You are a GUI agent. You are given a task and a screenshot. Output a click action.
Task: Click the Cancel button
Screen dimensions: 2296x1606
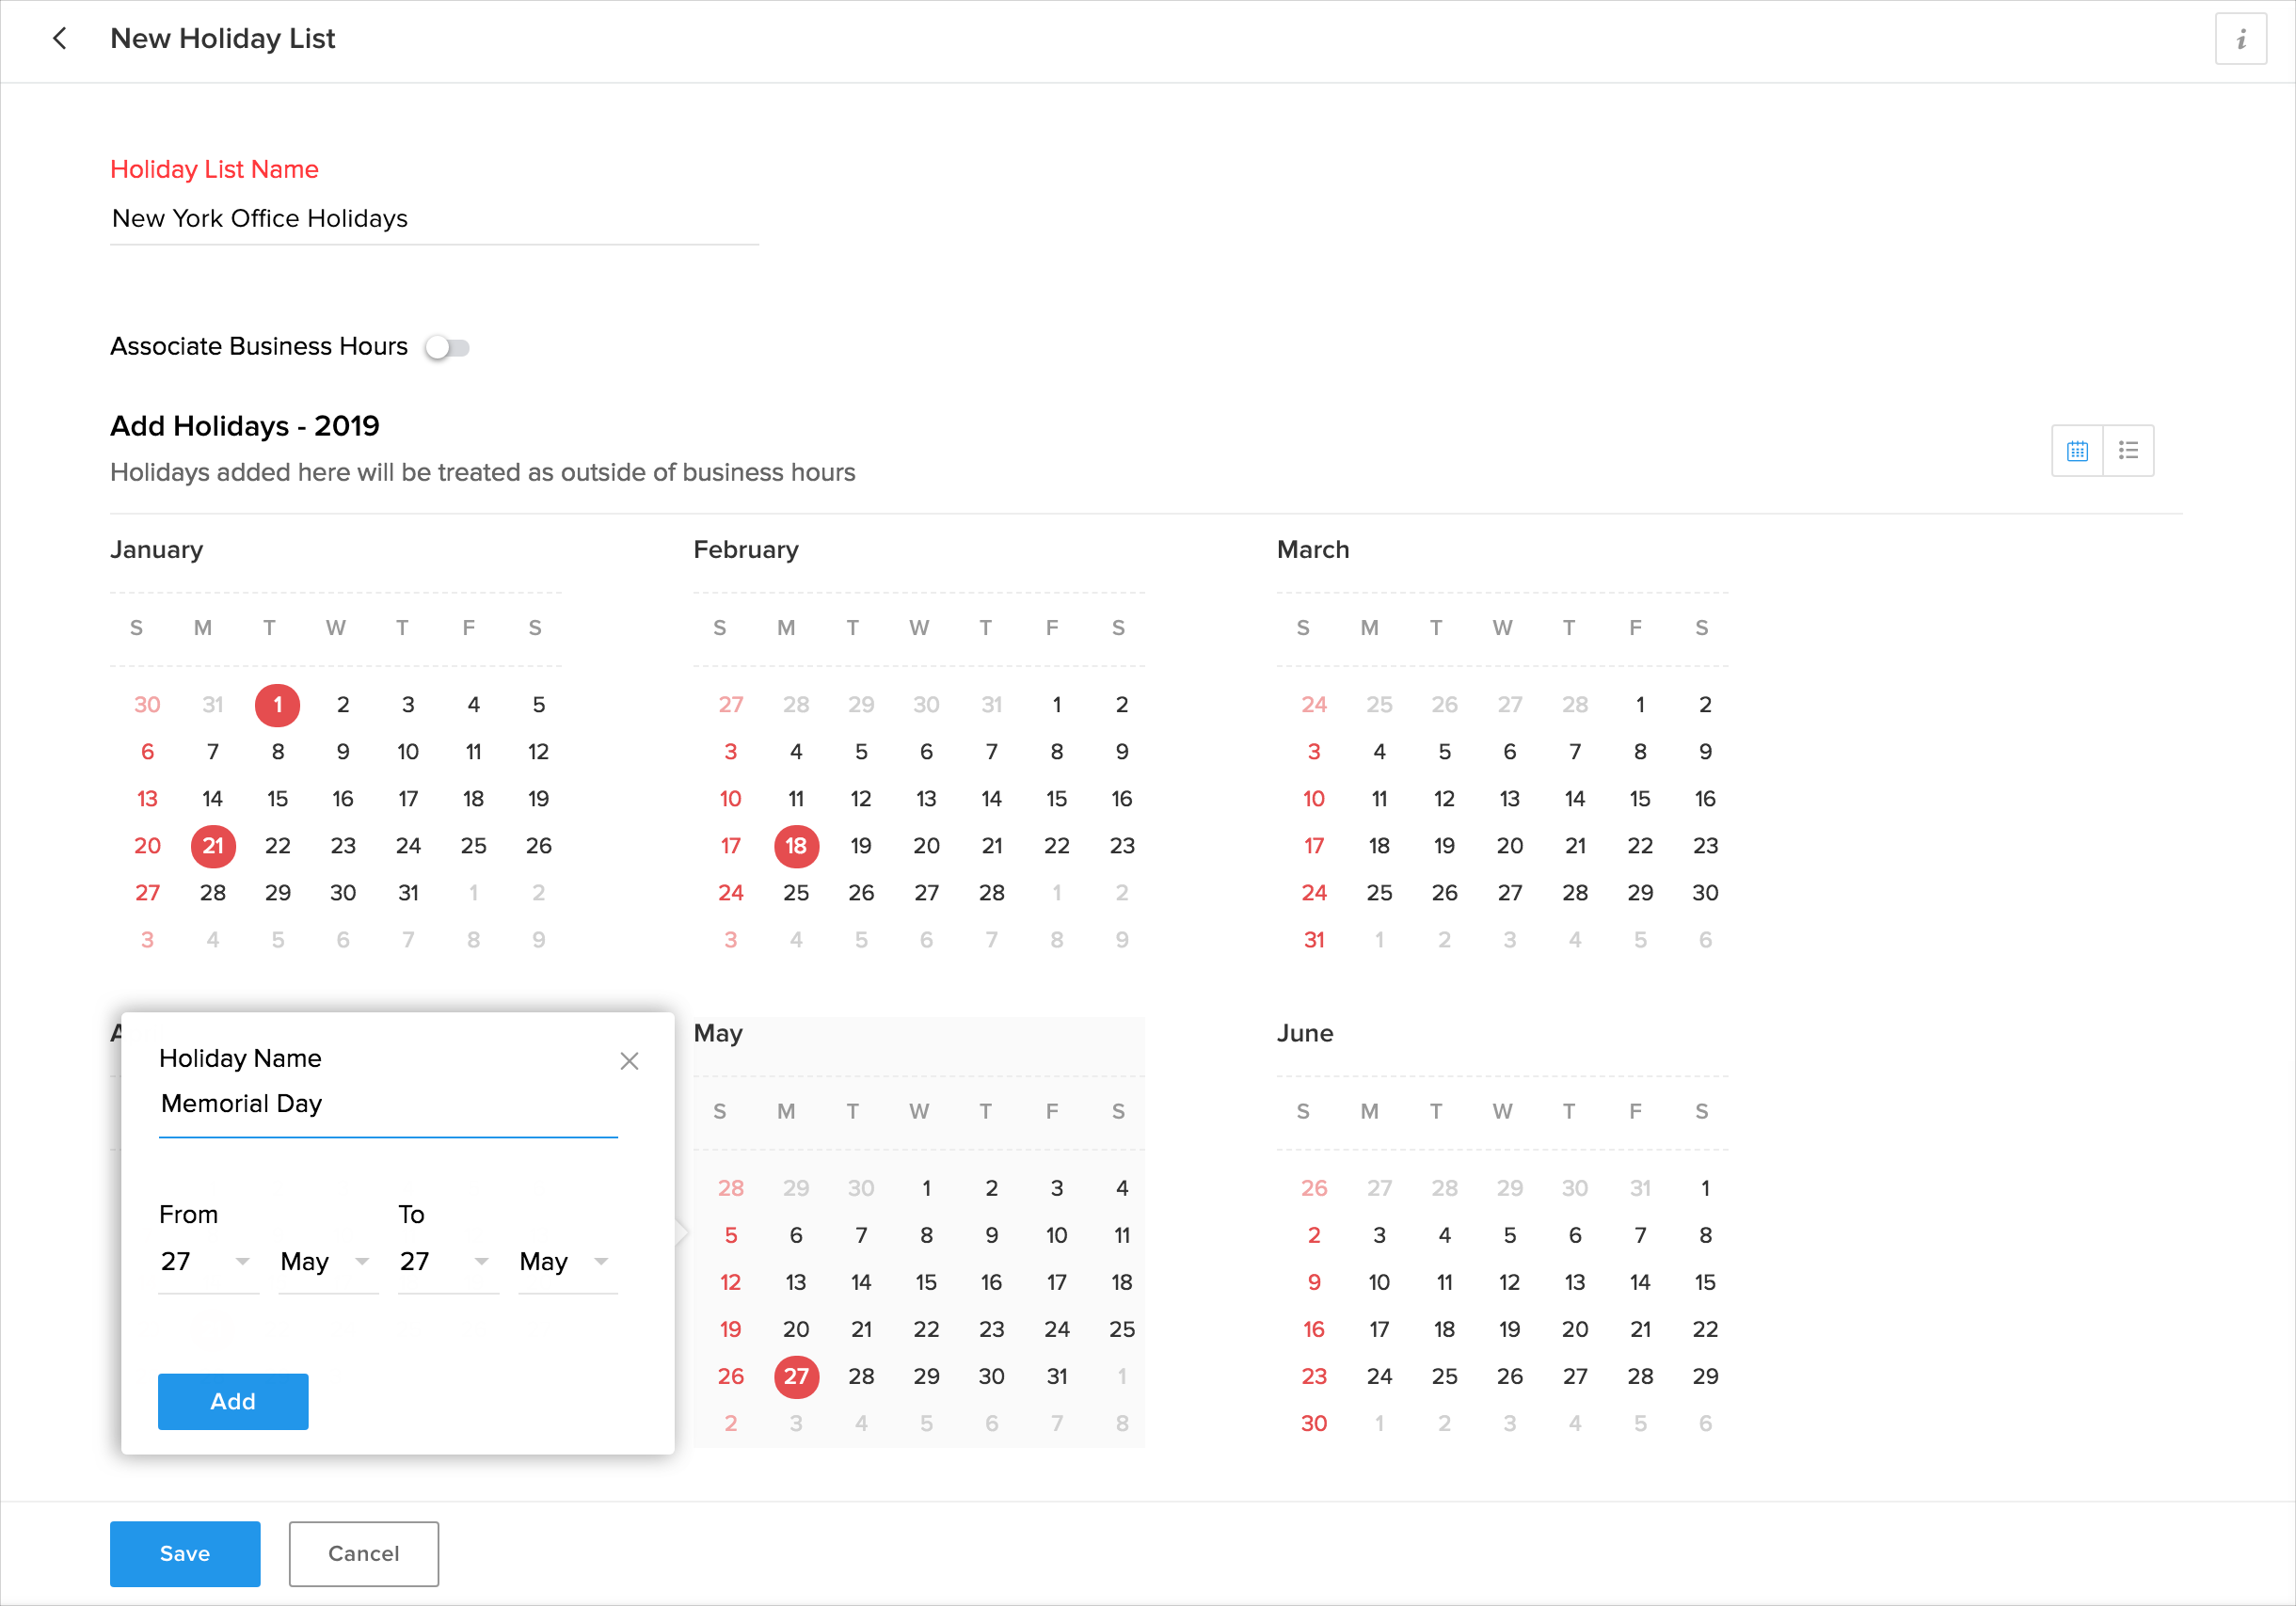[x=363, y=1553]
